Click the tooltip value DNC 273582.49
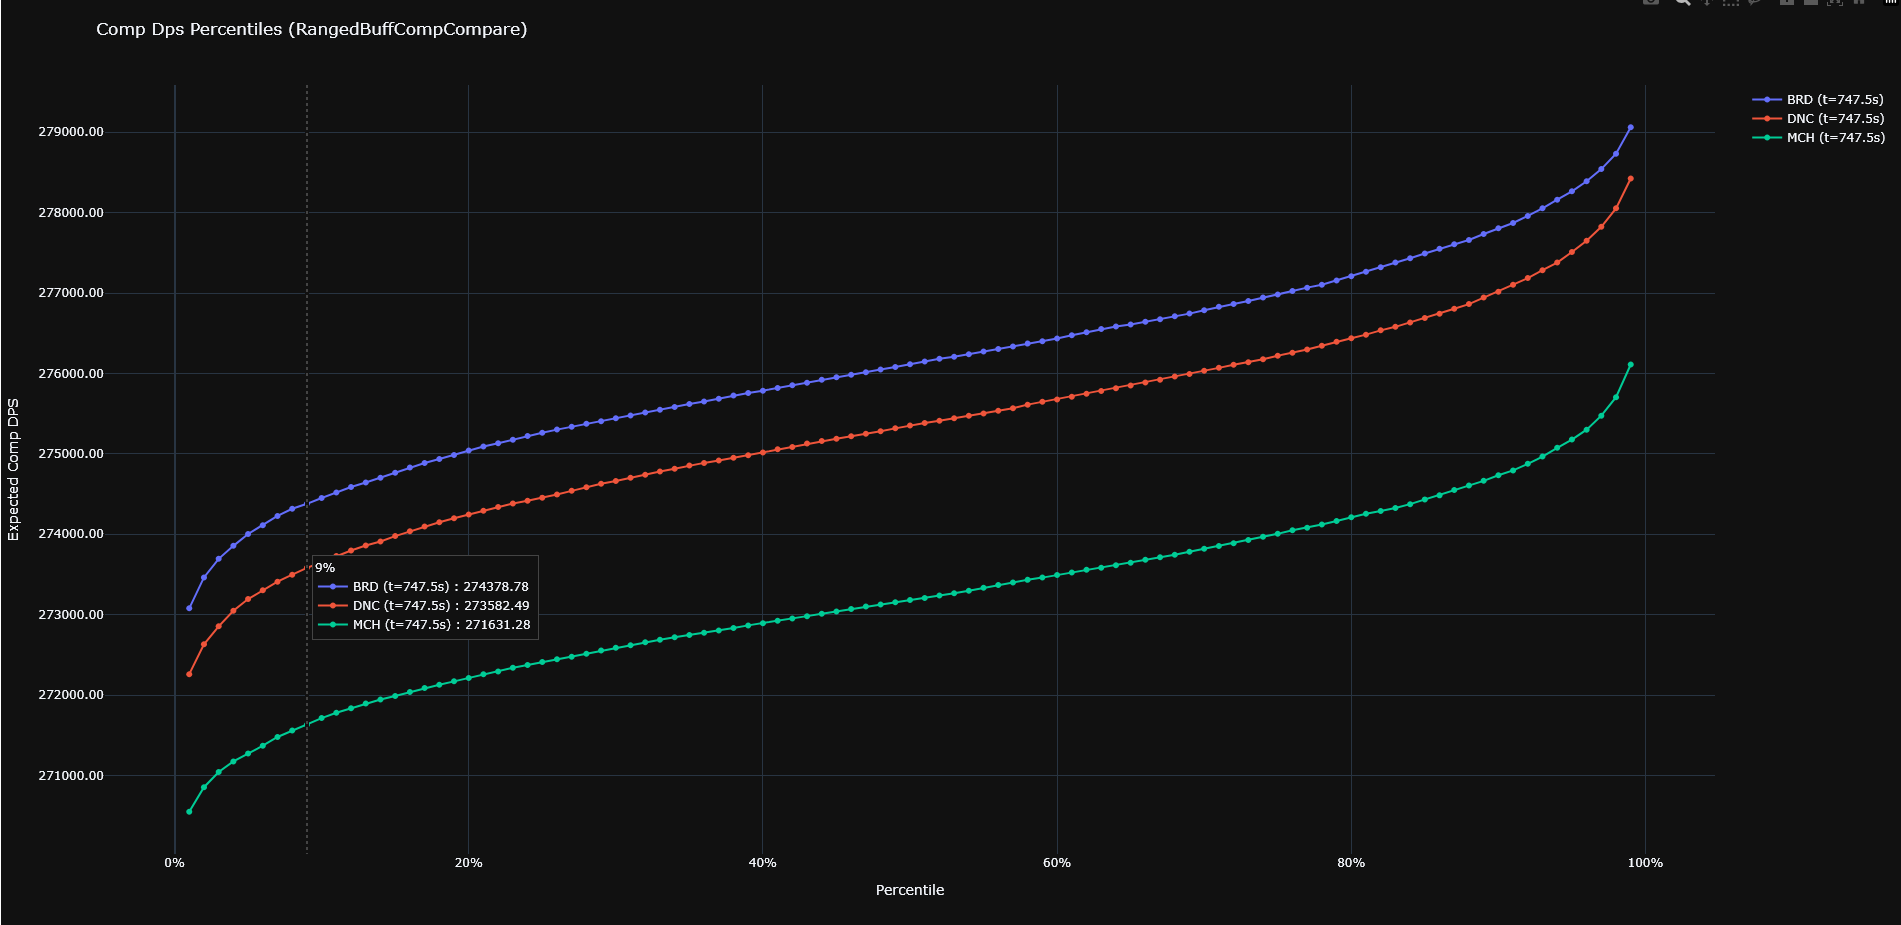The width and height of the screenshot is (1901, 925). (x=441, y=606)
